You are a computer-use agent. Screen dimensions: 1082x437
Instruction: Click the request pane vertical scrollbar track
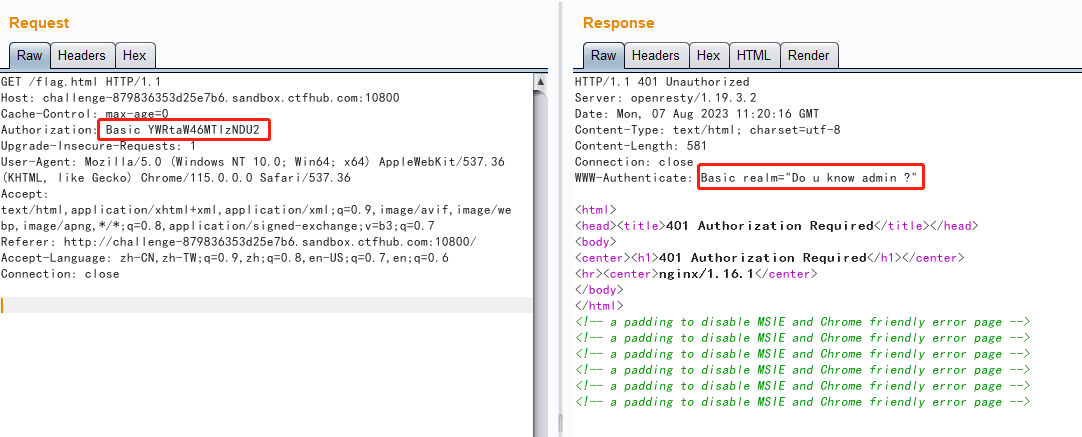coord(541,262)
